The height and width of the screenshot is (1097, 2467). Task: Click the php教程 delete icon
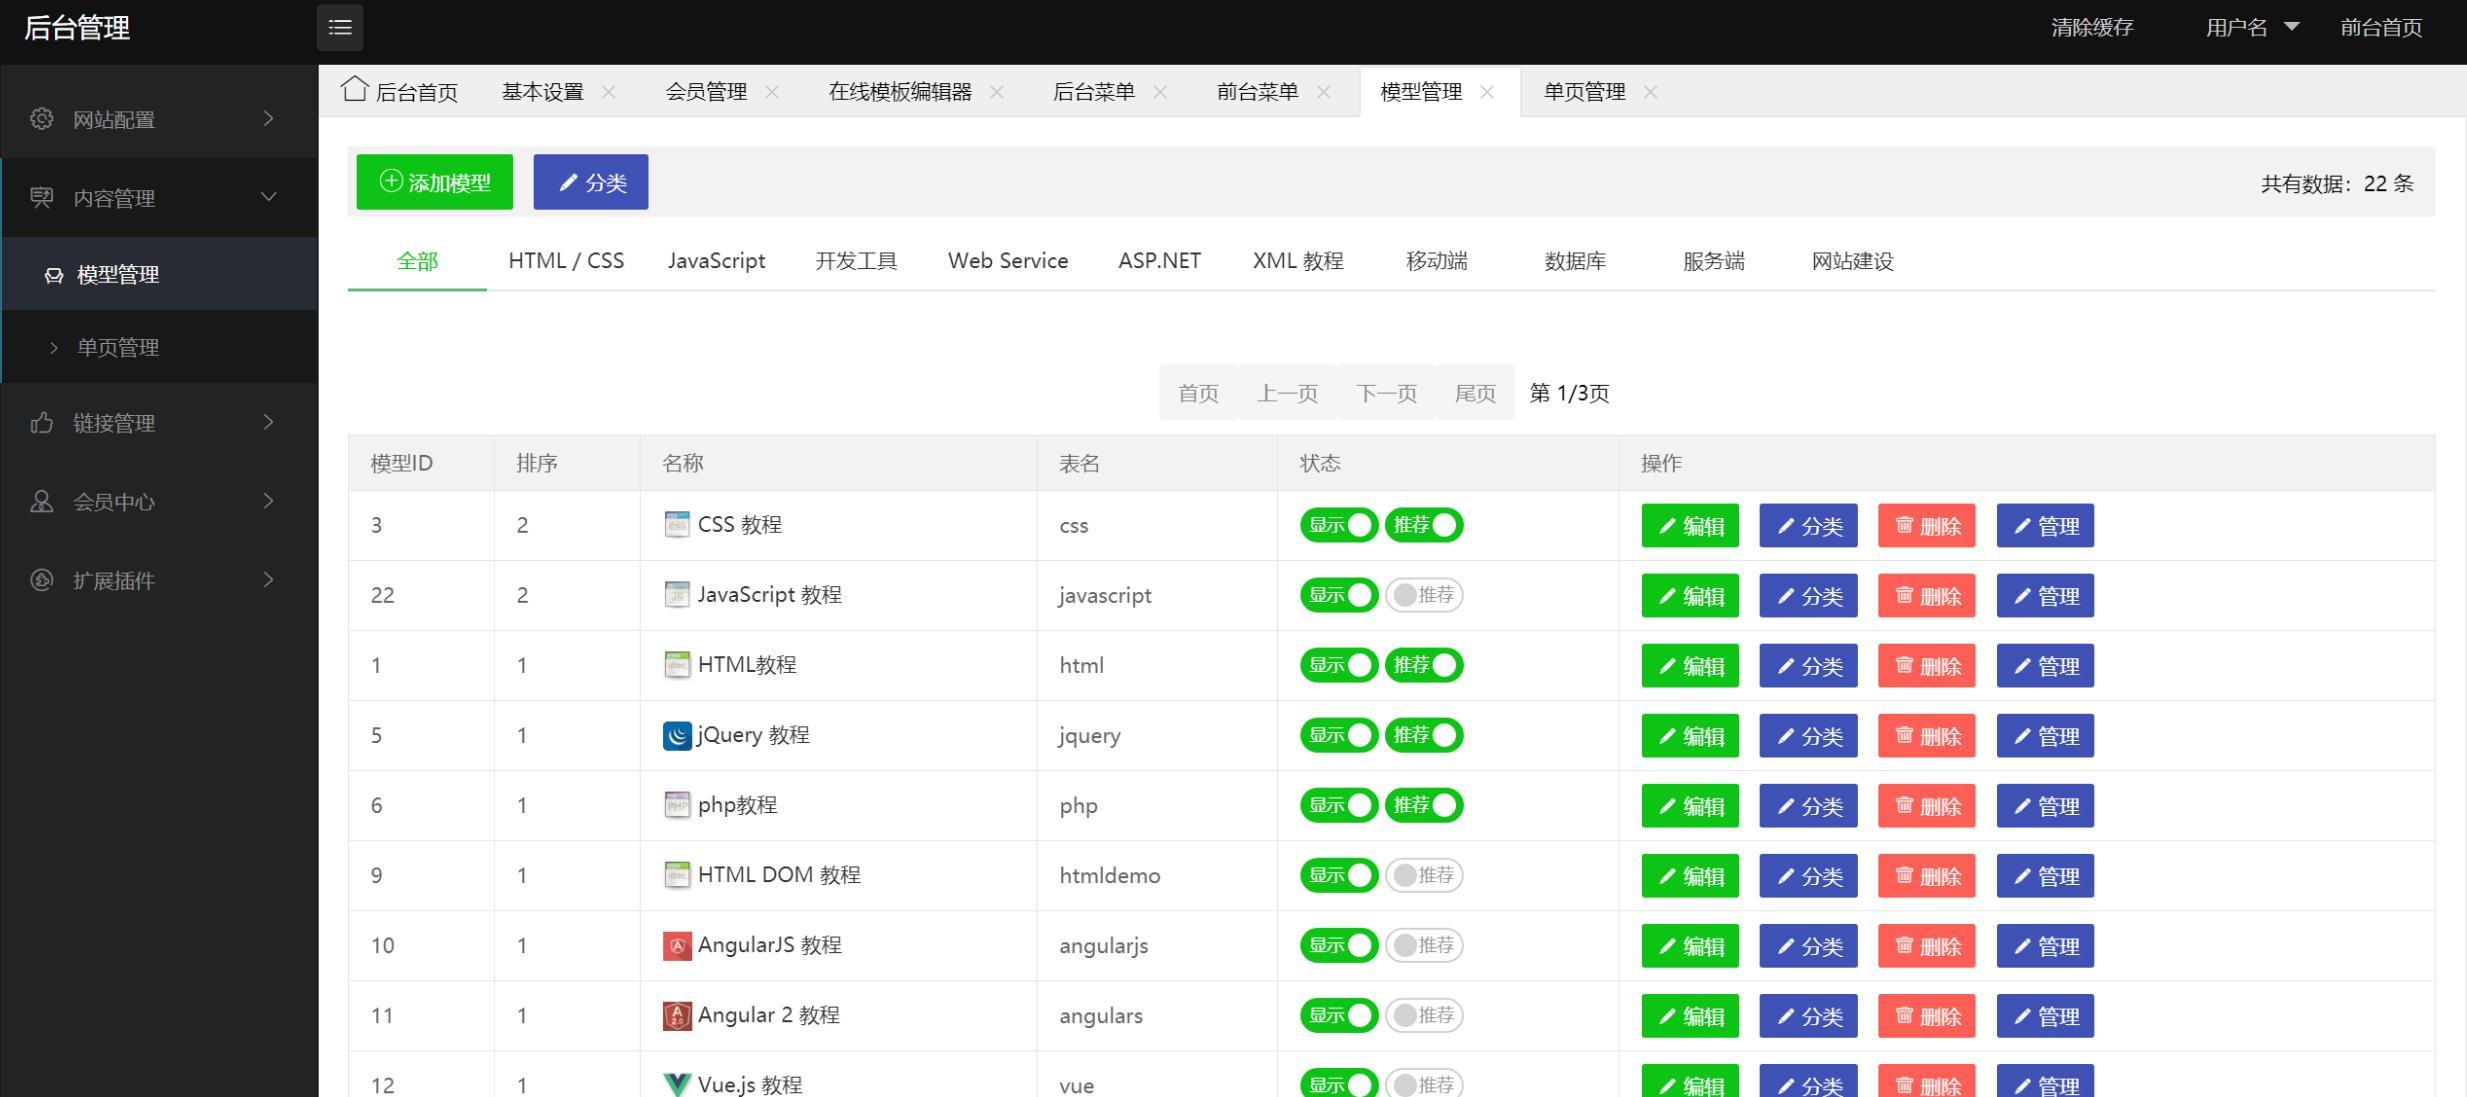coord(1927,804)
